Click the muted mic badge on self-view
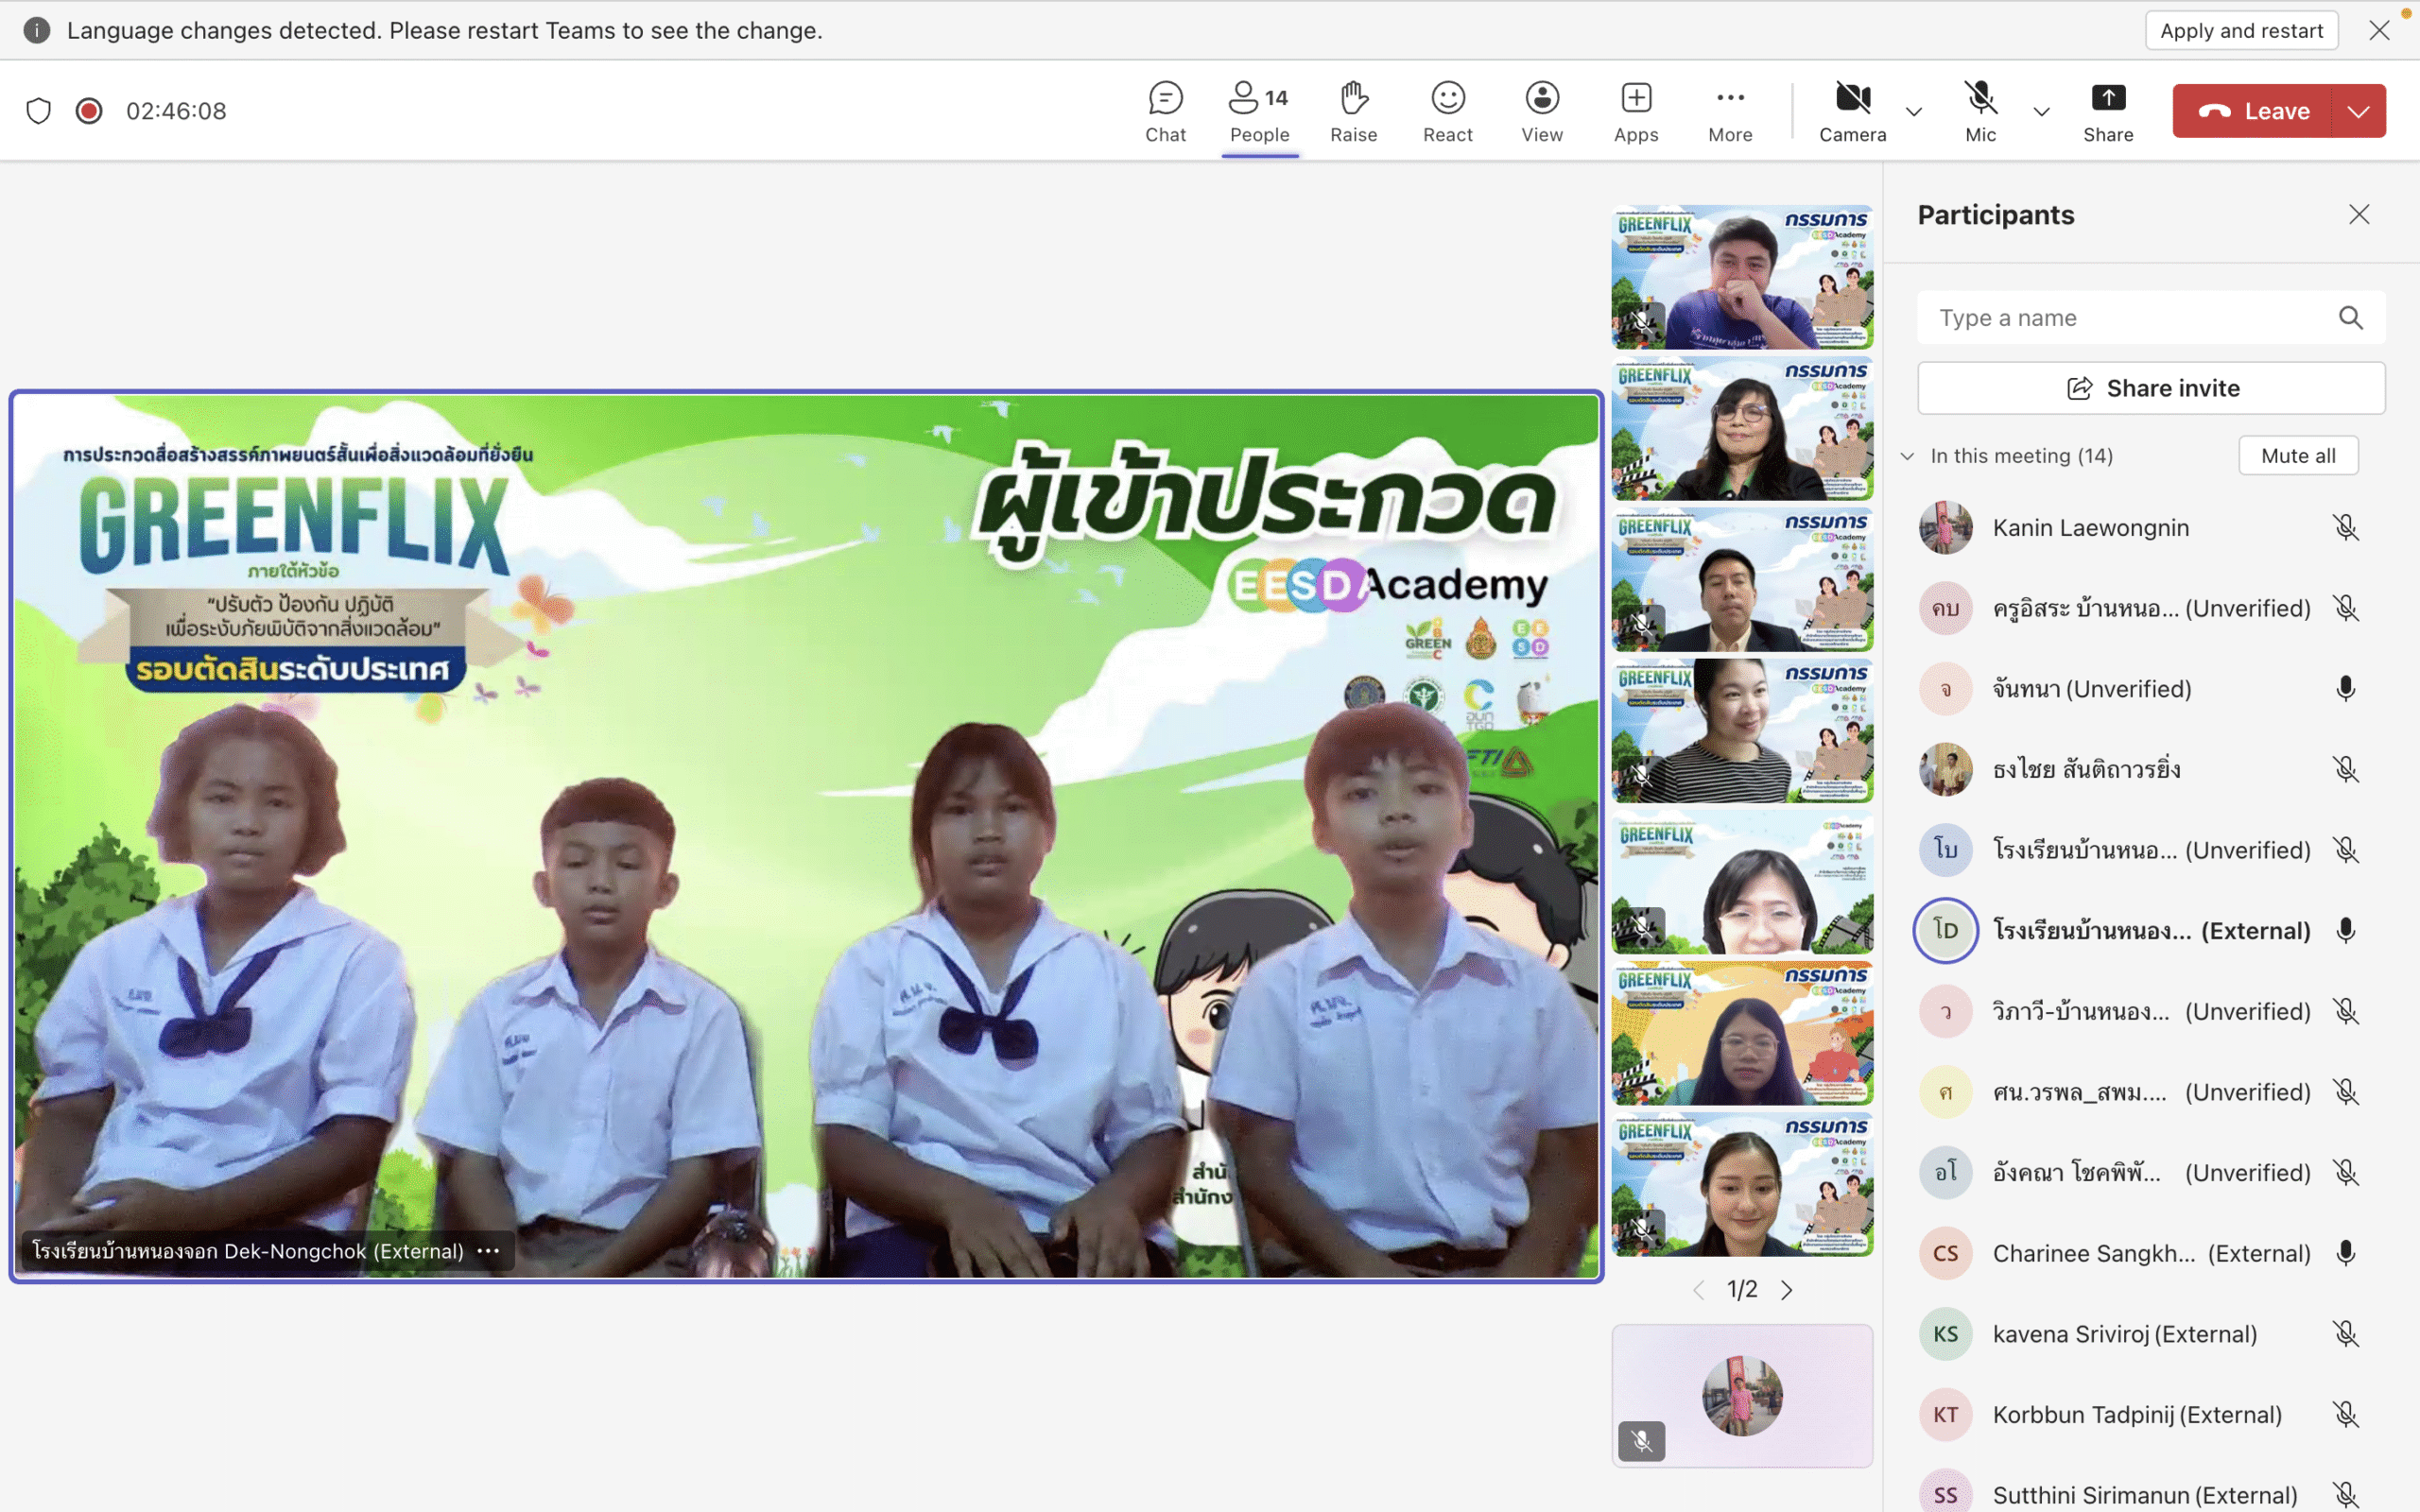The height and width of the screenshot is (1512, 2420). (1641, 1441)
